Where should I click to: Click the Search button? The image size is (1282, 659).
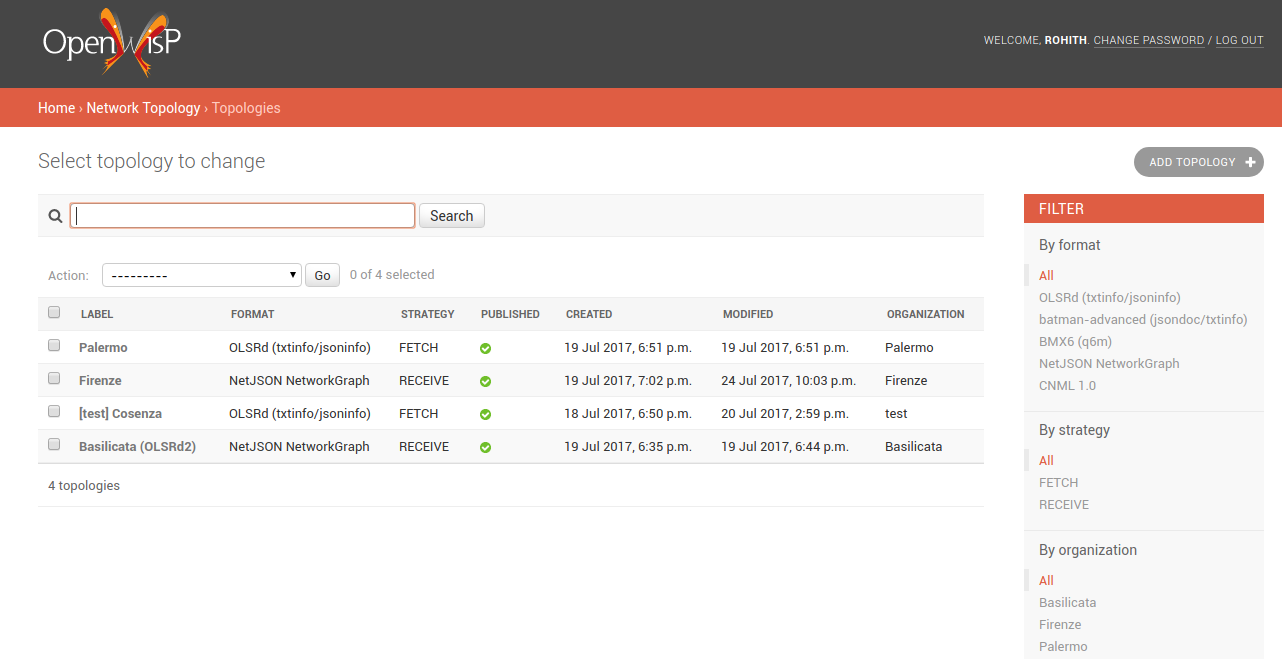(x=452, y=216)
